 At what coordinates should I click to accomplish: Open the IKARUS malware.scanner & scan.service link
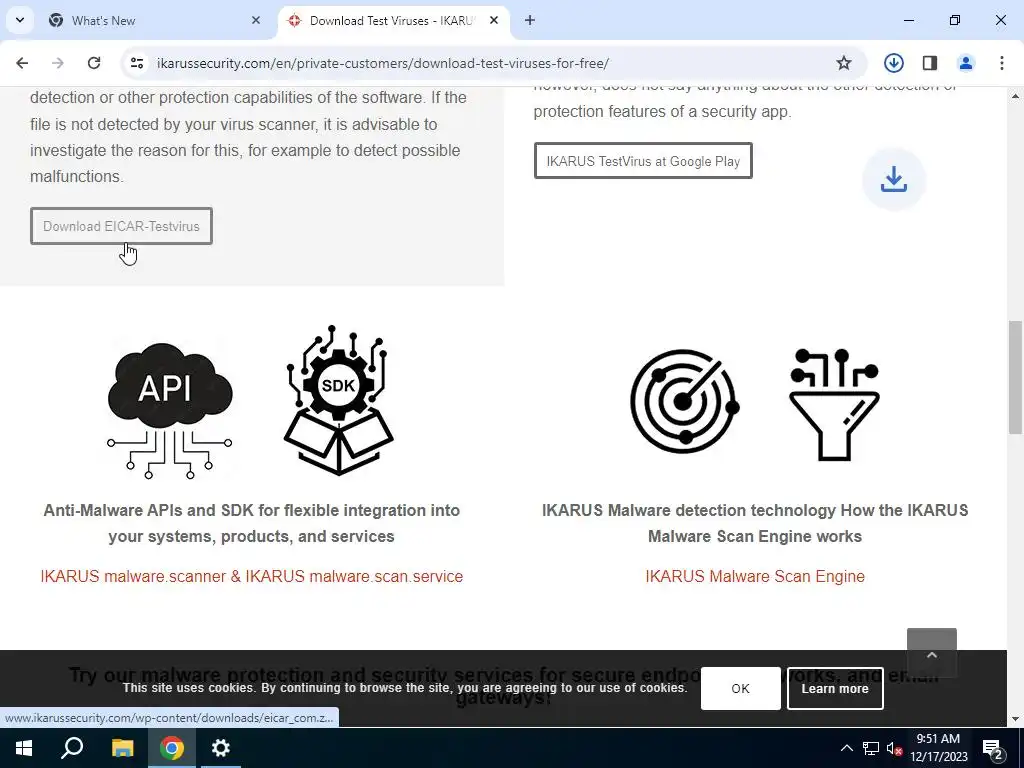point(251,576)
